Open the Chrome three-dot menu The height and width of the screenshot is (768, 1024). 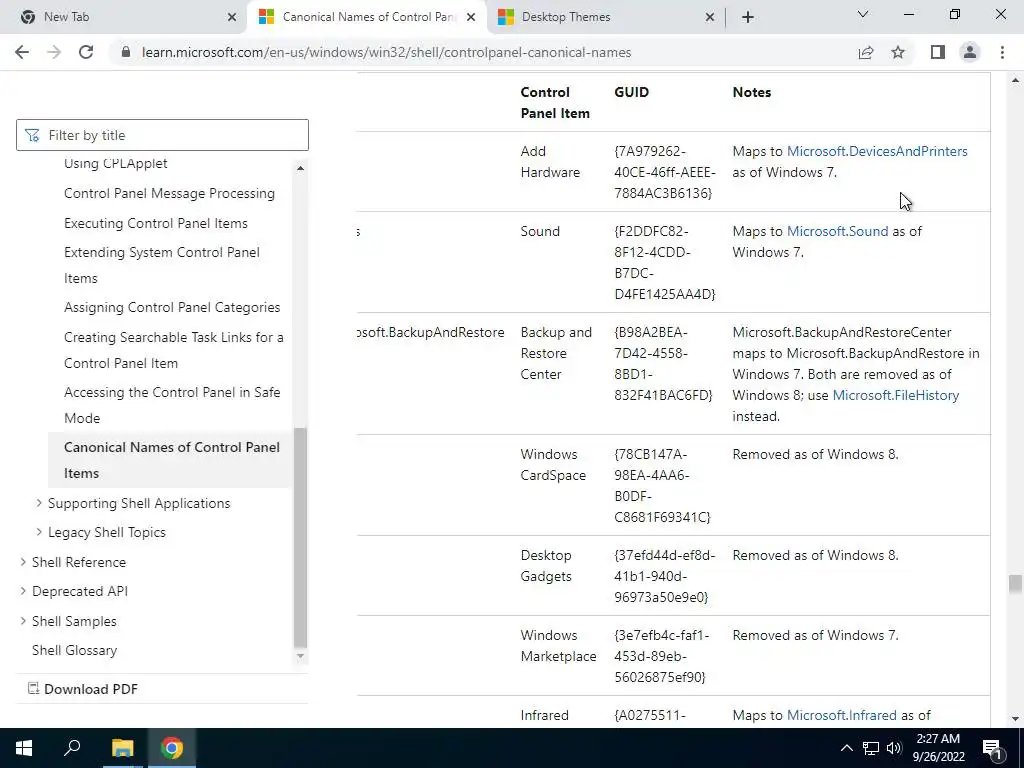coord(1002,52)
